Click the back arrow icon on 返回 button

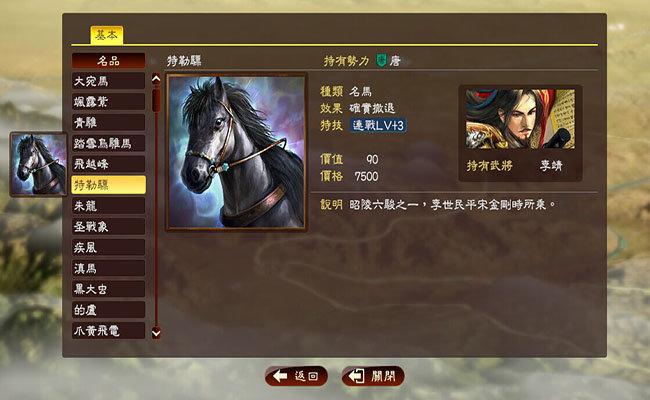click(280, 376)
